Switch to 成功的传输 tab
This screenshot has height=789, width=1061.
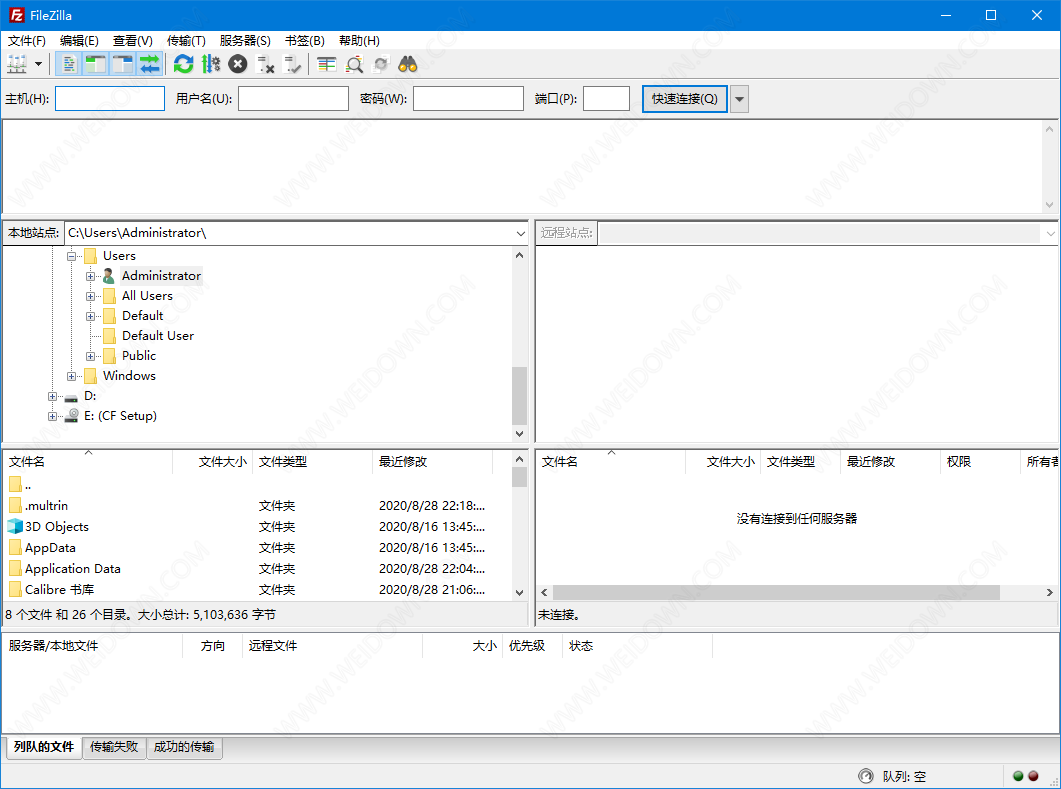[184, 747]
